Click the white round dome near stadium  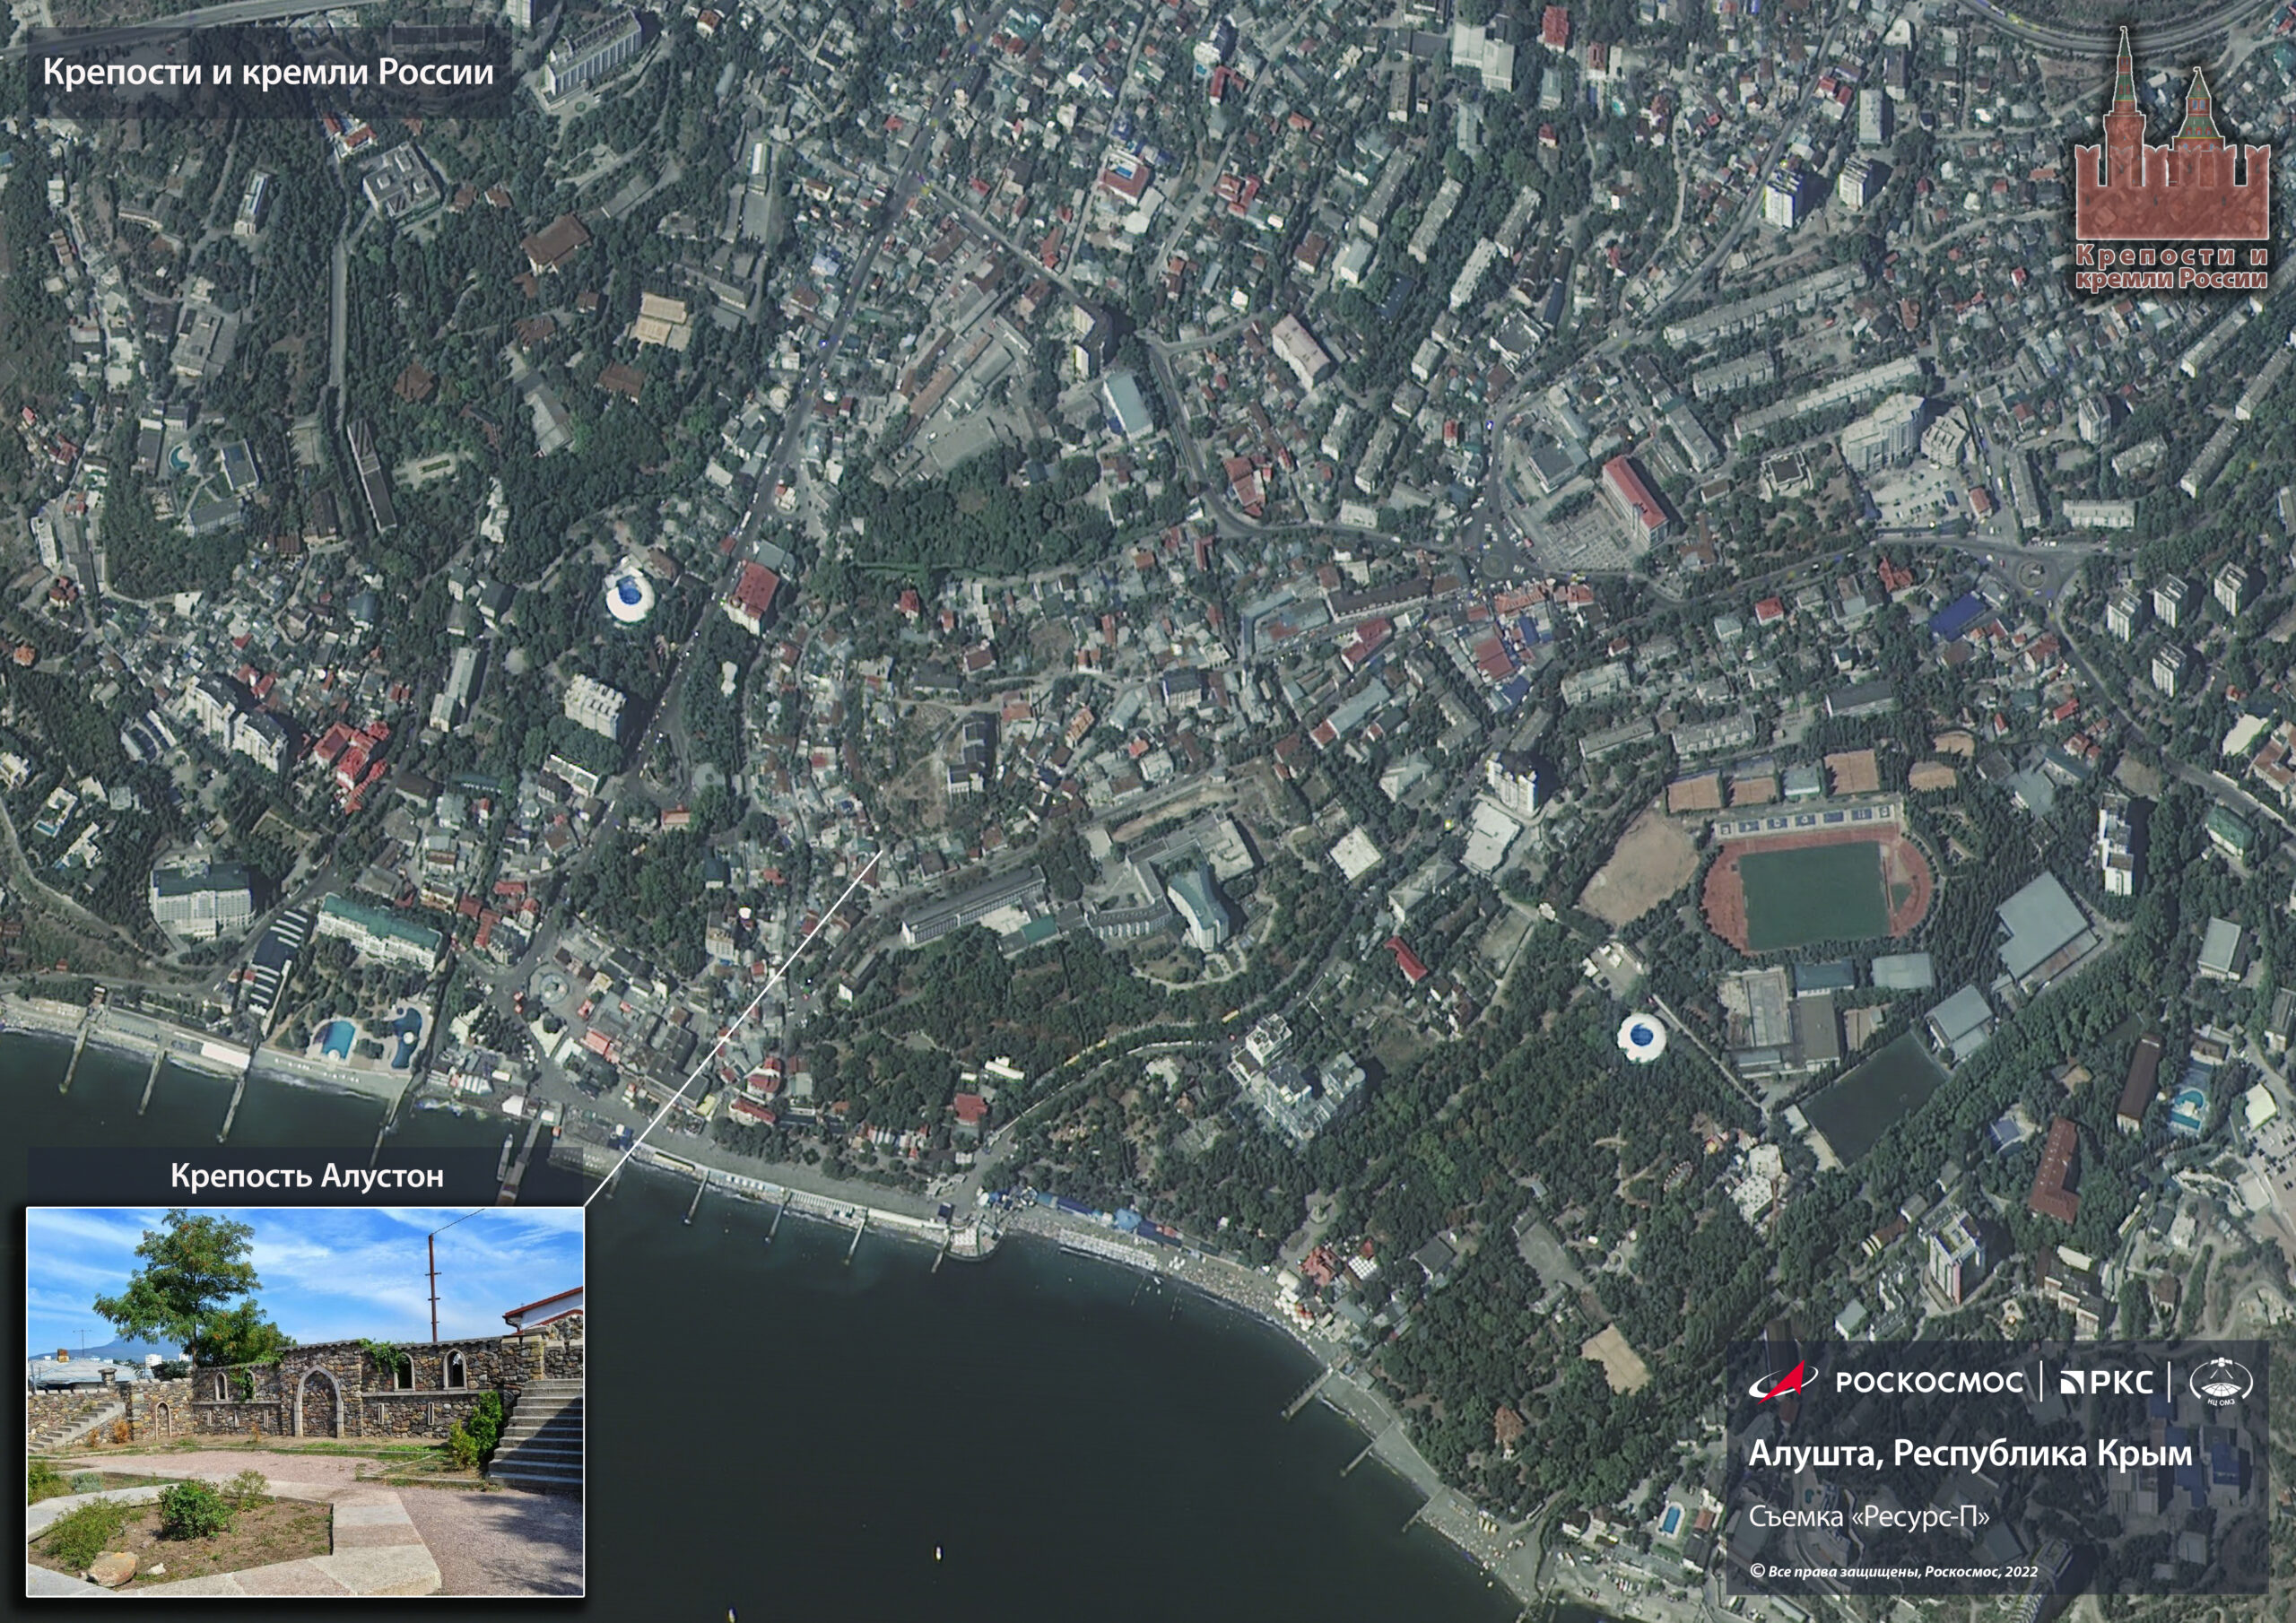click(x=1640, y=1036)
